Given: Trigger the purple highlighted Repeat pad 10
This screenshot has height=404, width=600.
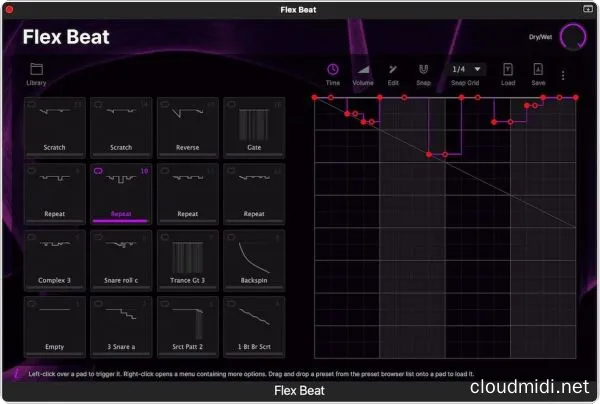Looking at the screenshot, I should [x=121, y=194].
